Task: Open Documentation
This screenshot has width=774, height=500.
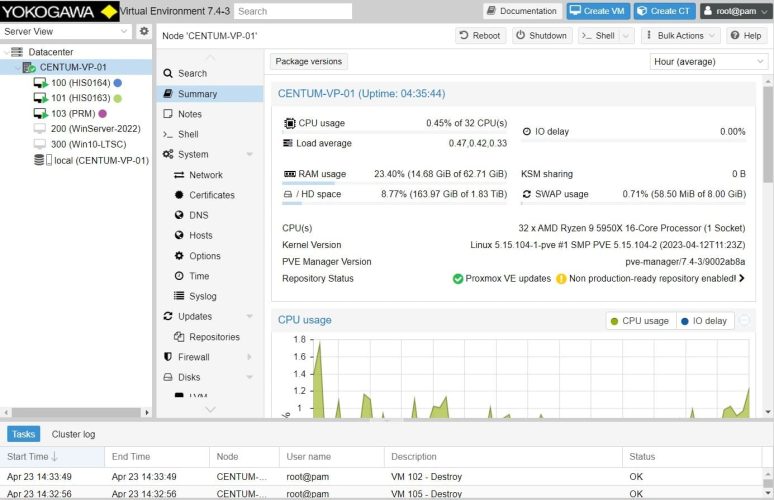Action: [522, 11]
